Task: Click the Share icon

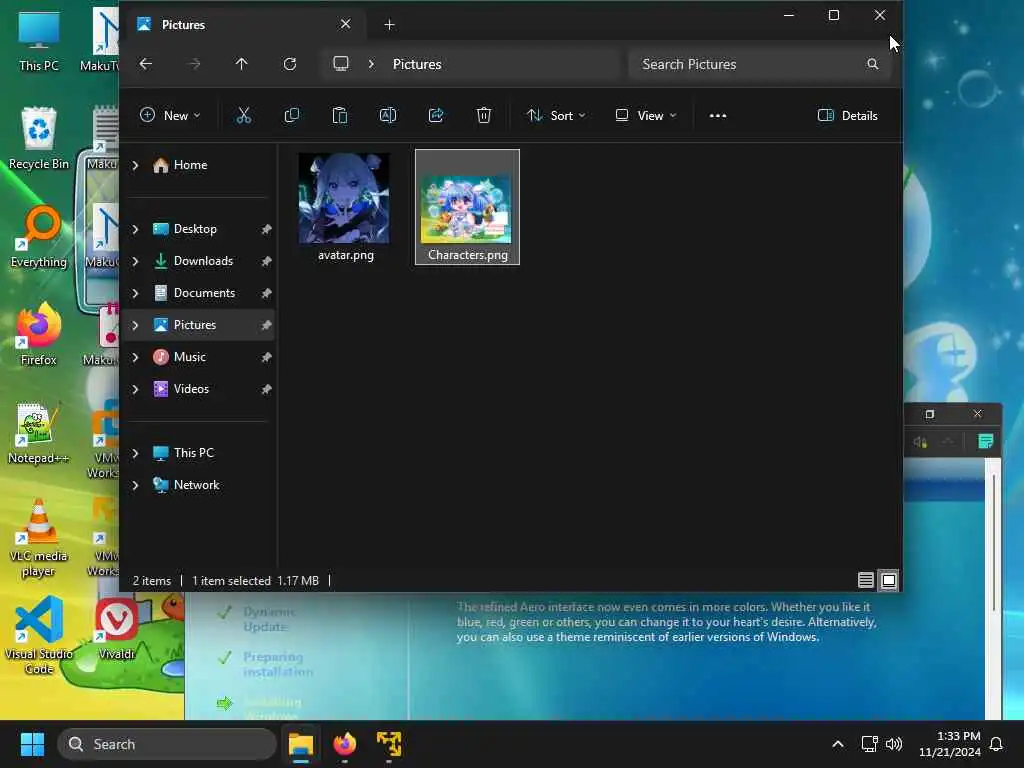Action: (x=436, y=116)
